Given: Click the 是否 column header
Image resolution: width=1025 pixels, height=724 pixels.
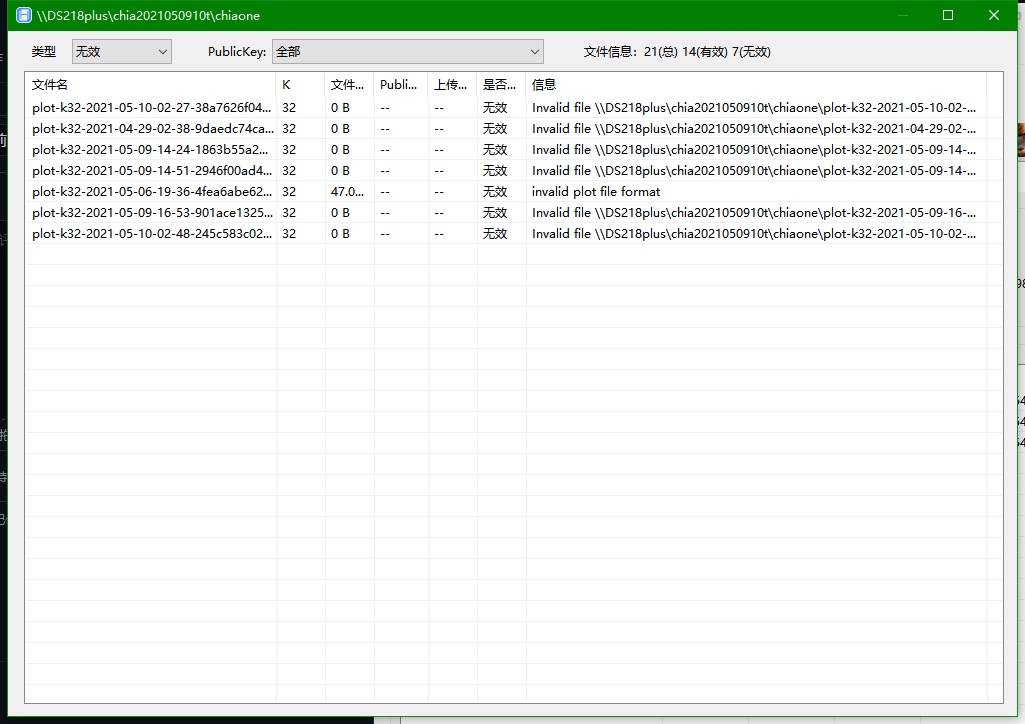Looking at the screenshot, I should click(498, 84).
